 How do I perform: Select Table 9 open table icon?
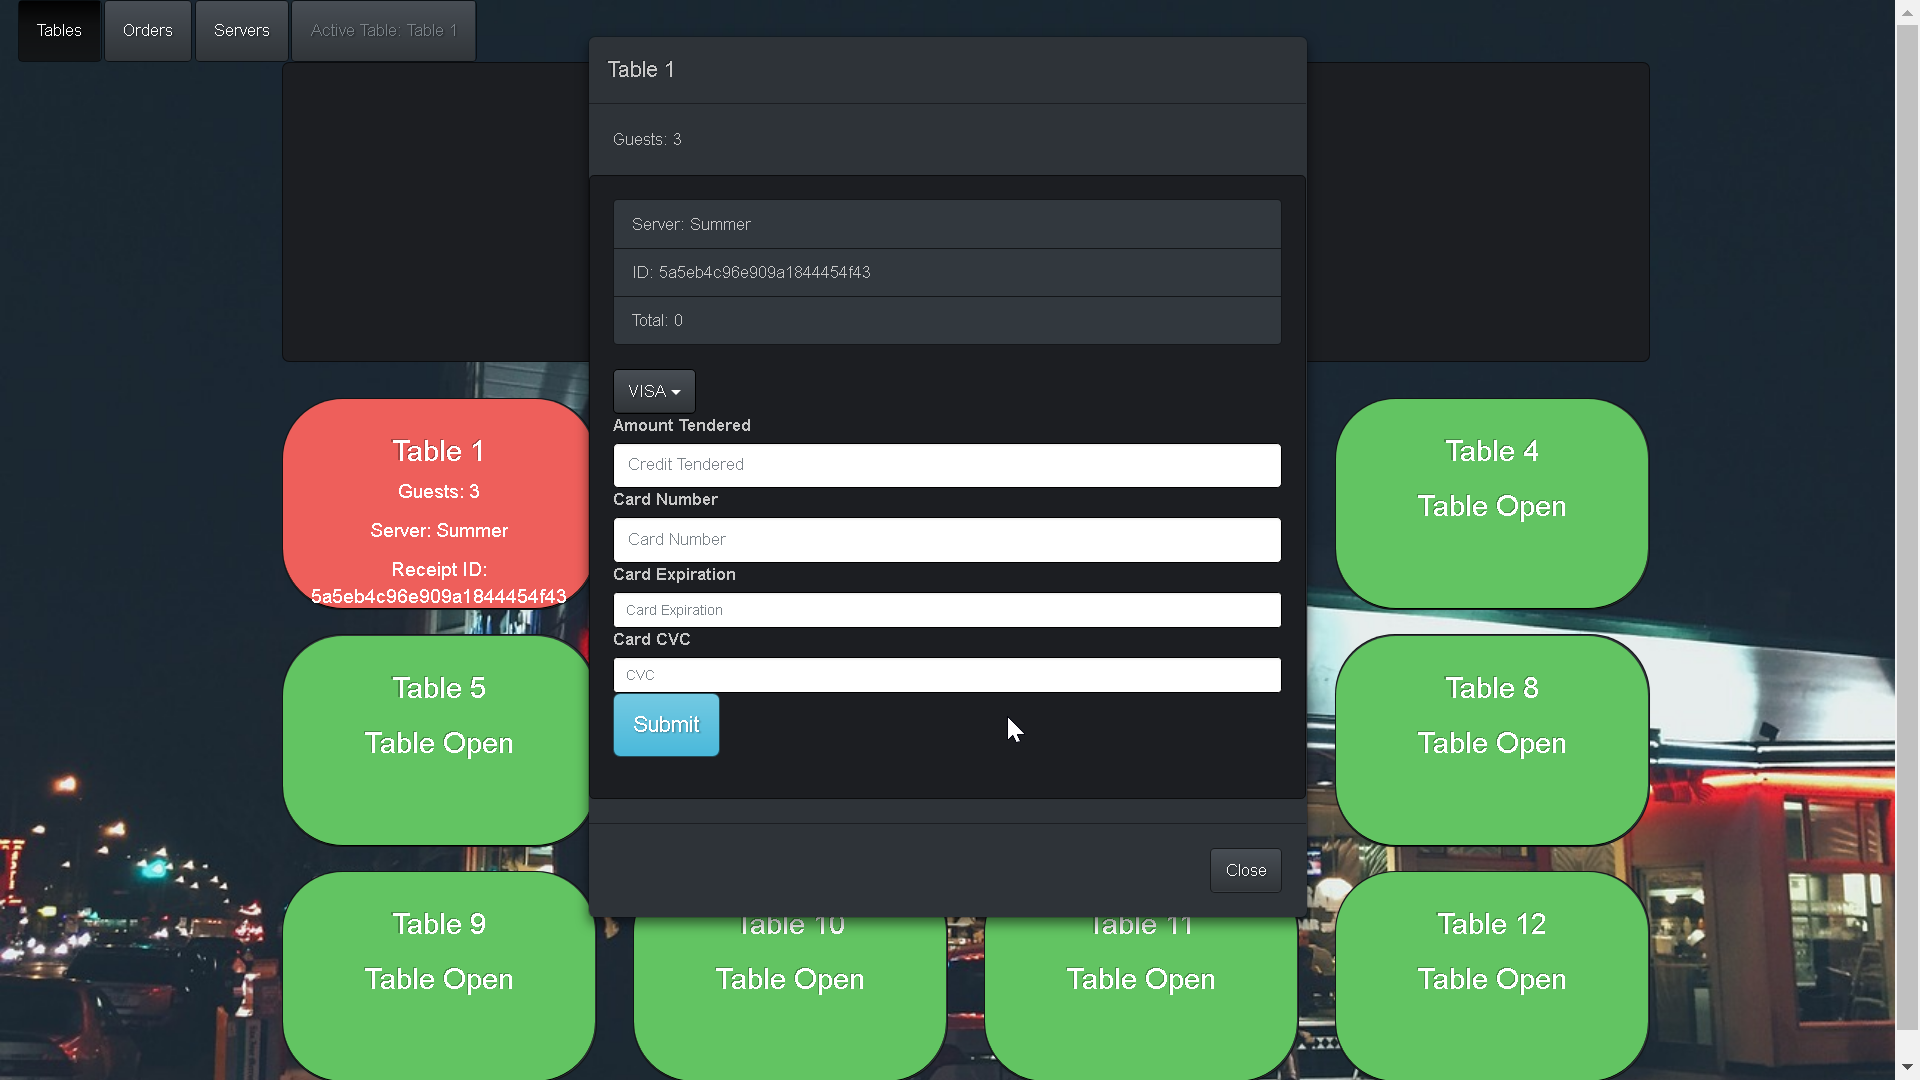(x=438, y=977)
